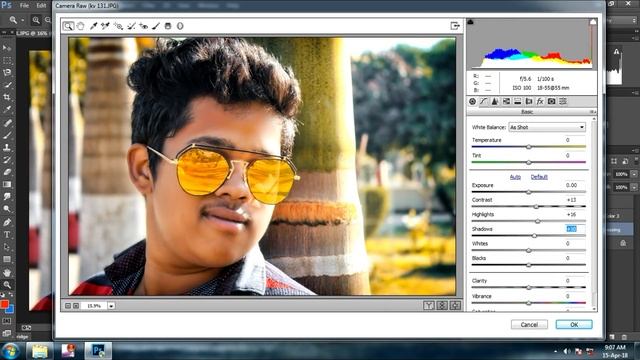Open the Photoshop File menu
Image resolution: width=640 pixels, height=360 pixels.
(24, 6)
